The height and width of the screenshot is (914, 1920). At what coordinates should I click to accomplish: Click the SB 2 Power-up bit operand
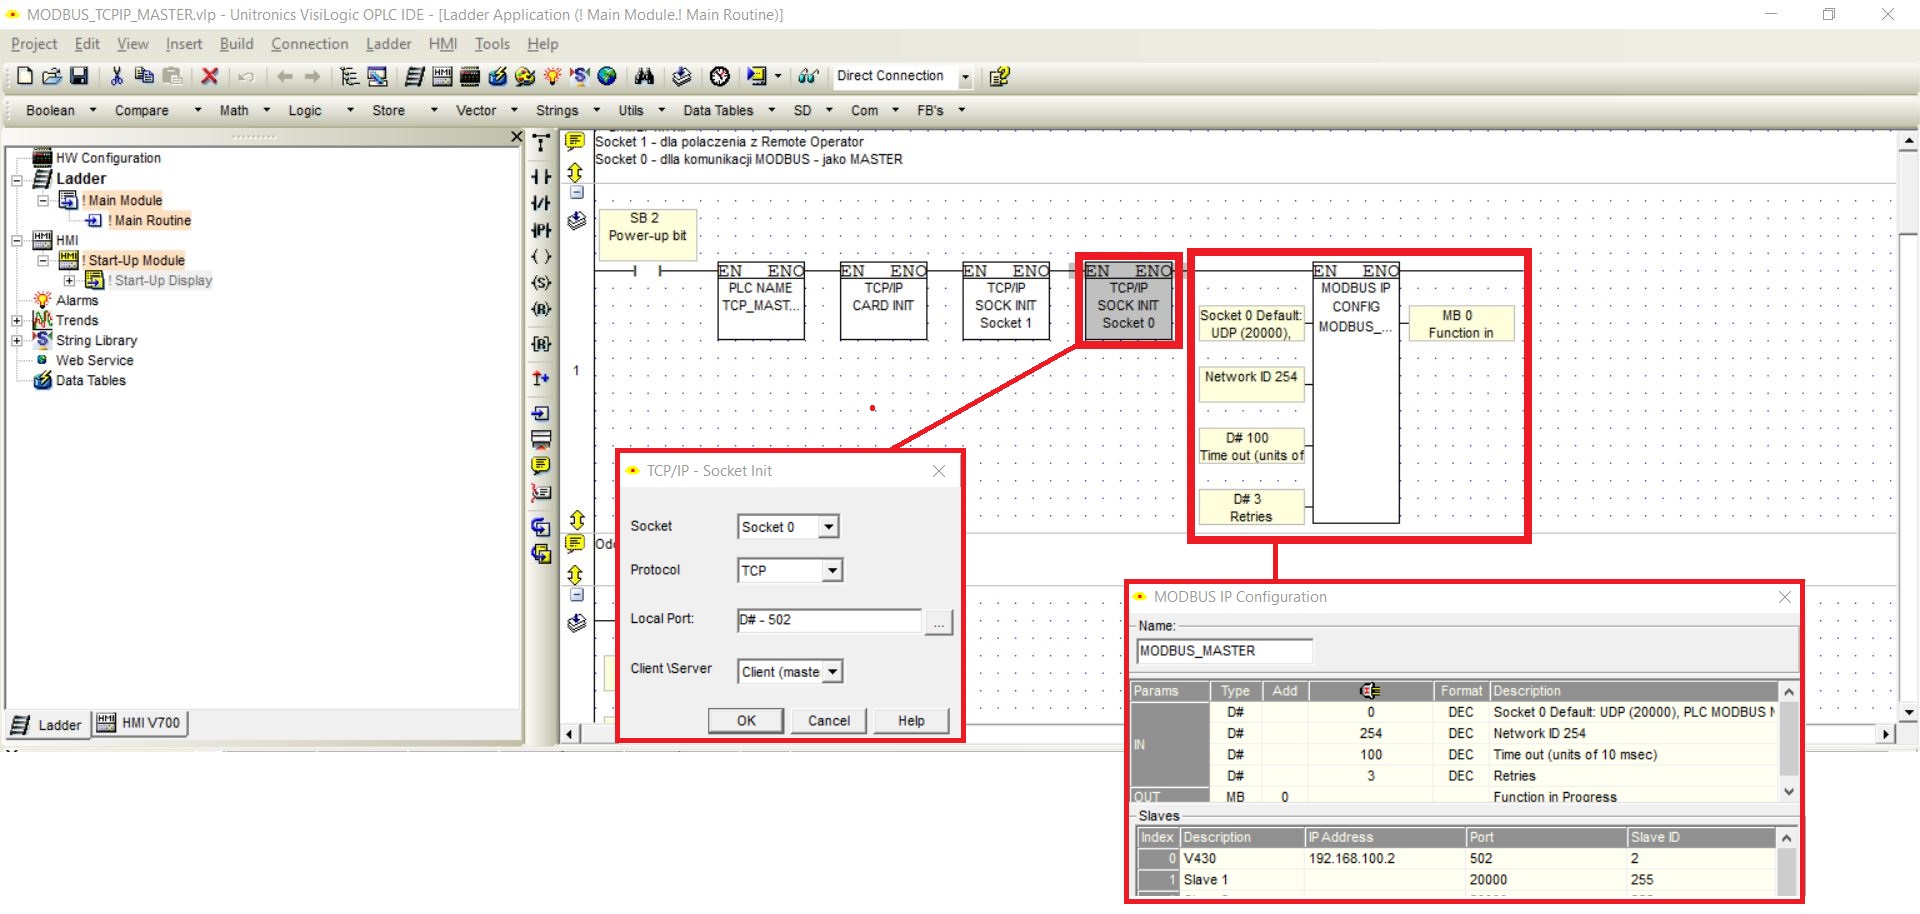pos(647,234)
